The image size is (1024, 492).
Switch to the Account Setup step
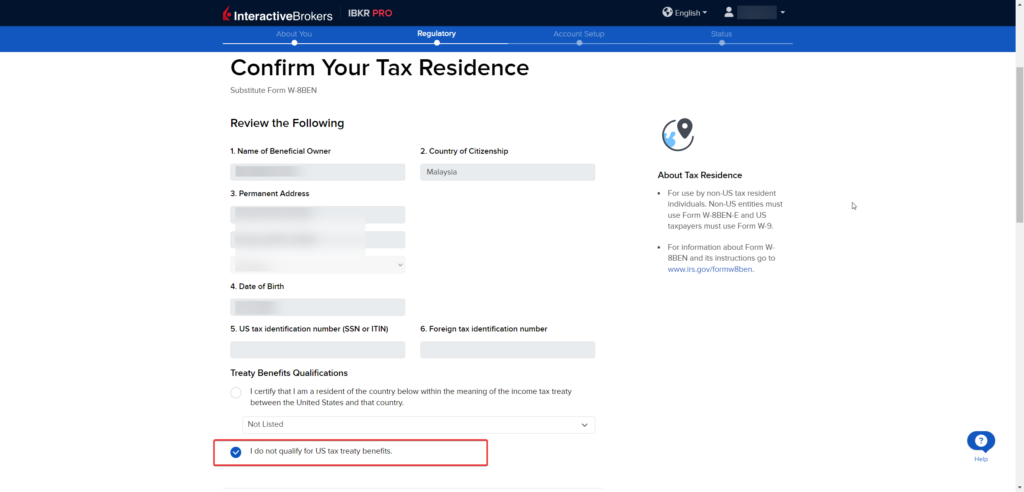point(579,35)
